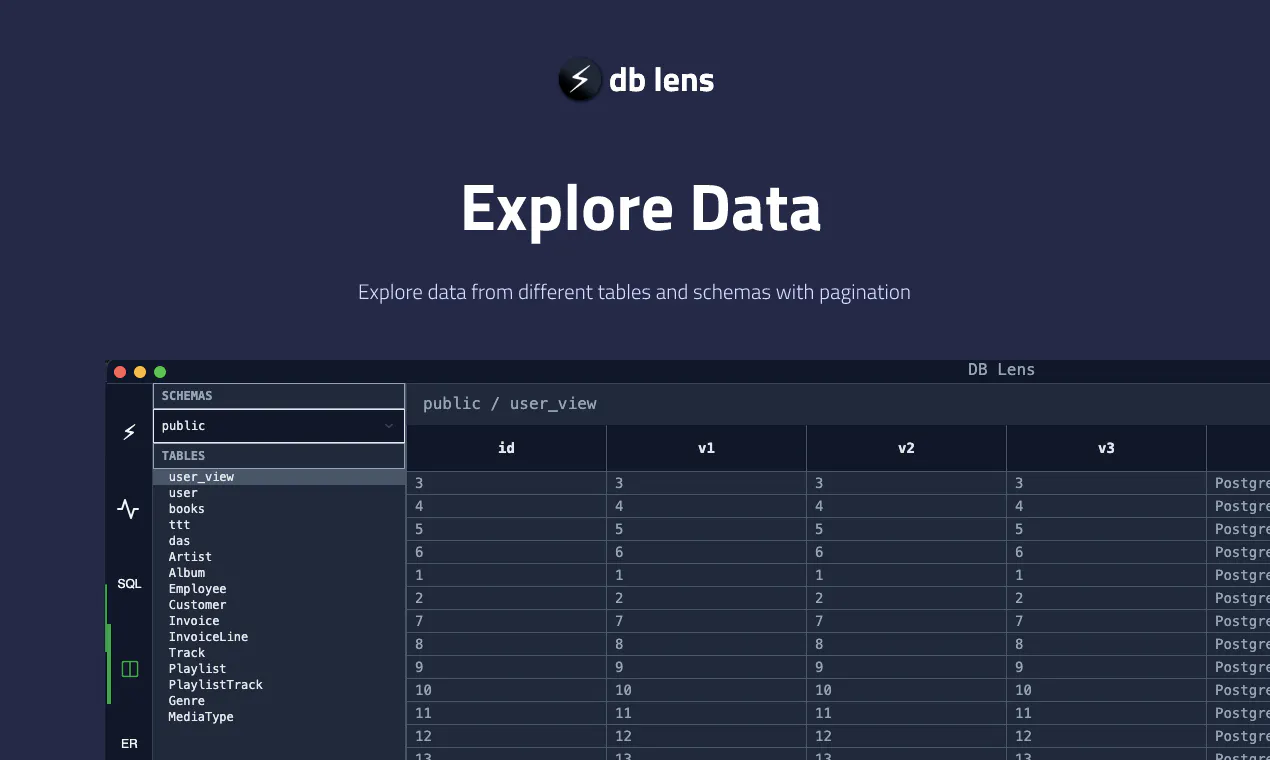Viewport: 1270px width, 760px height.
Task: Click the db lens logo icon
Action: (x=580, y=80)
